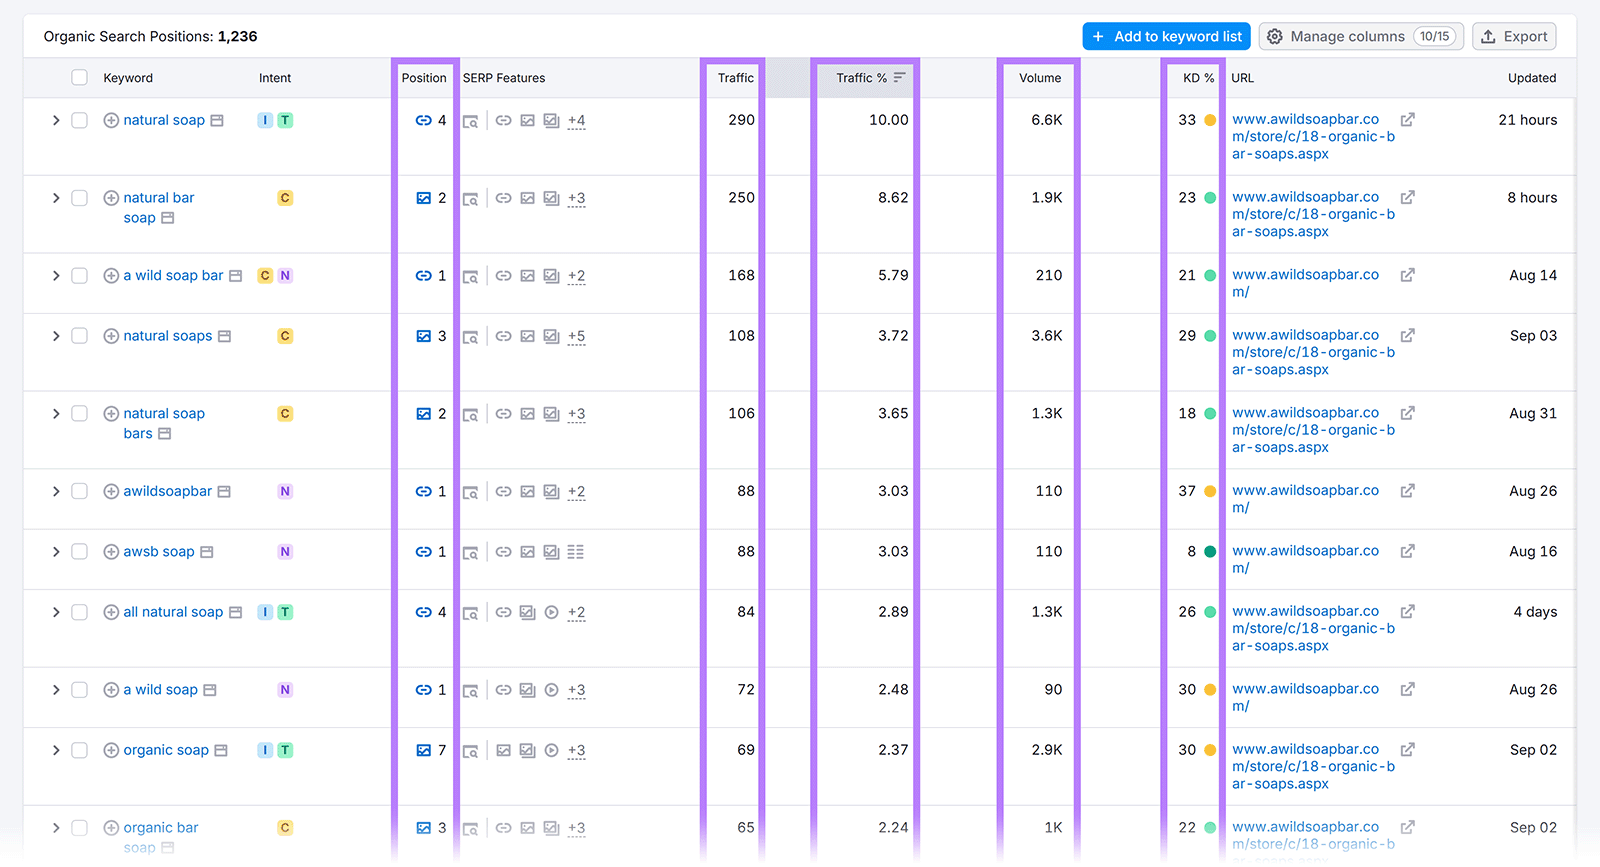This screenshot has height=867, width=1600.
Task: Expand the awsb soap row details
Action: [x=56, y=552]
